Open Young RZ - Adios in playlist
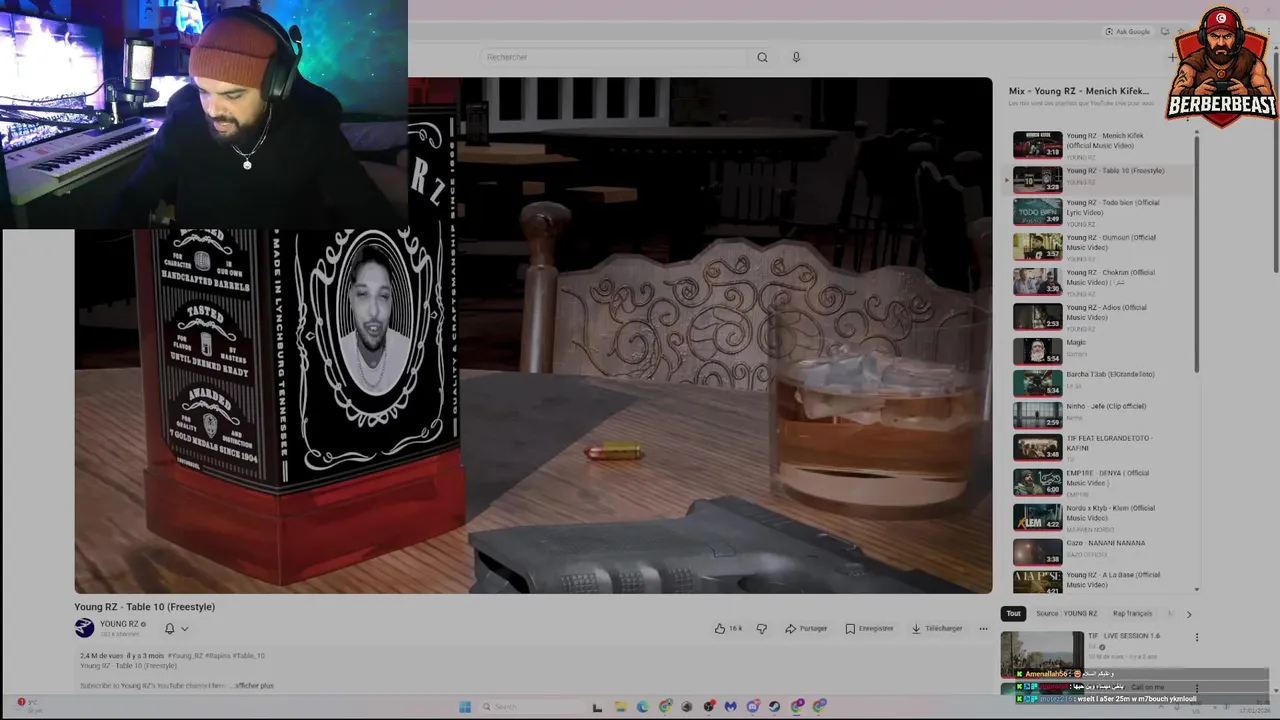 point(1099,317)
